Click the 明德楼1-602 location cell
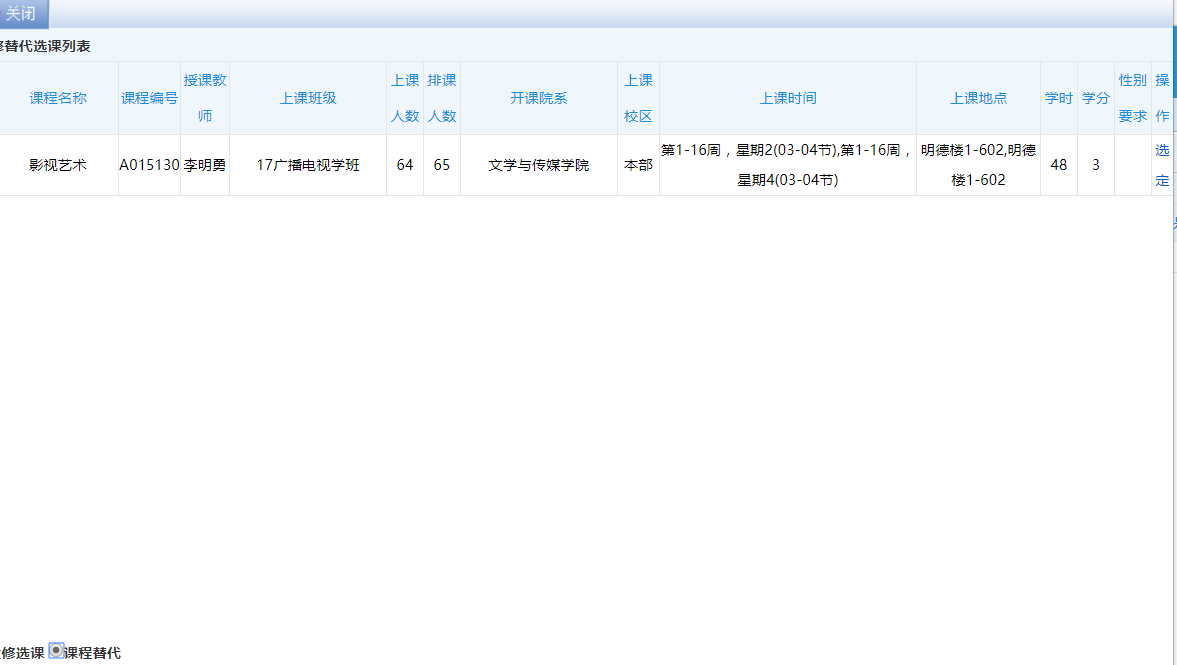Image resolution: width=1177 pixels, height=665 pixels. point(978,165)
